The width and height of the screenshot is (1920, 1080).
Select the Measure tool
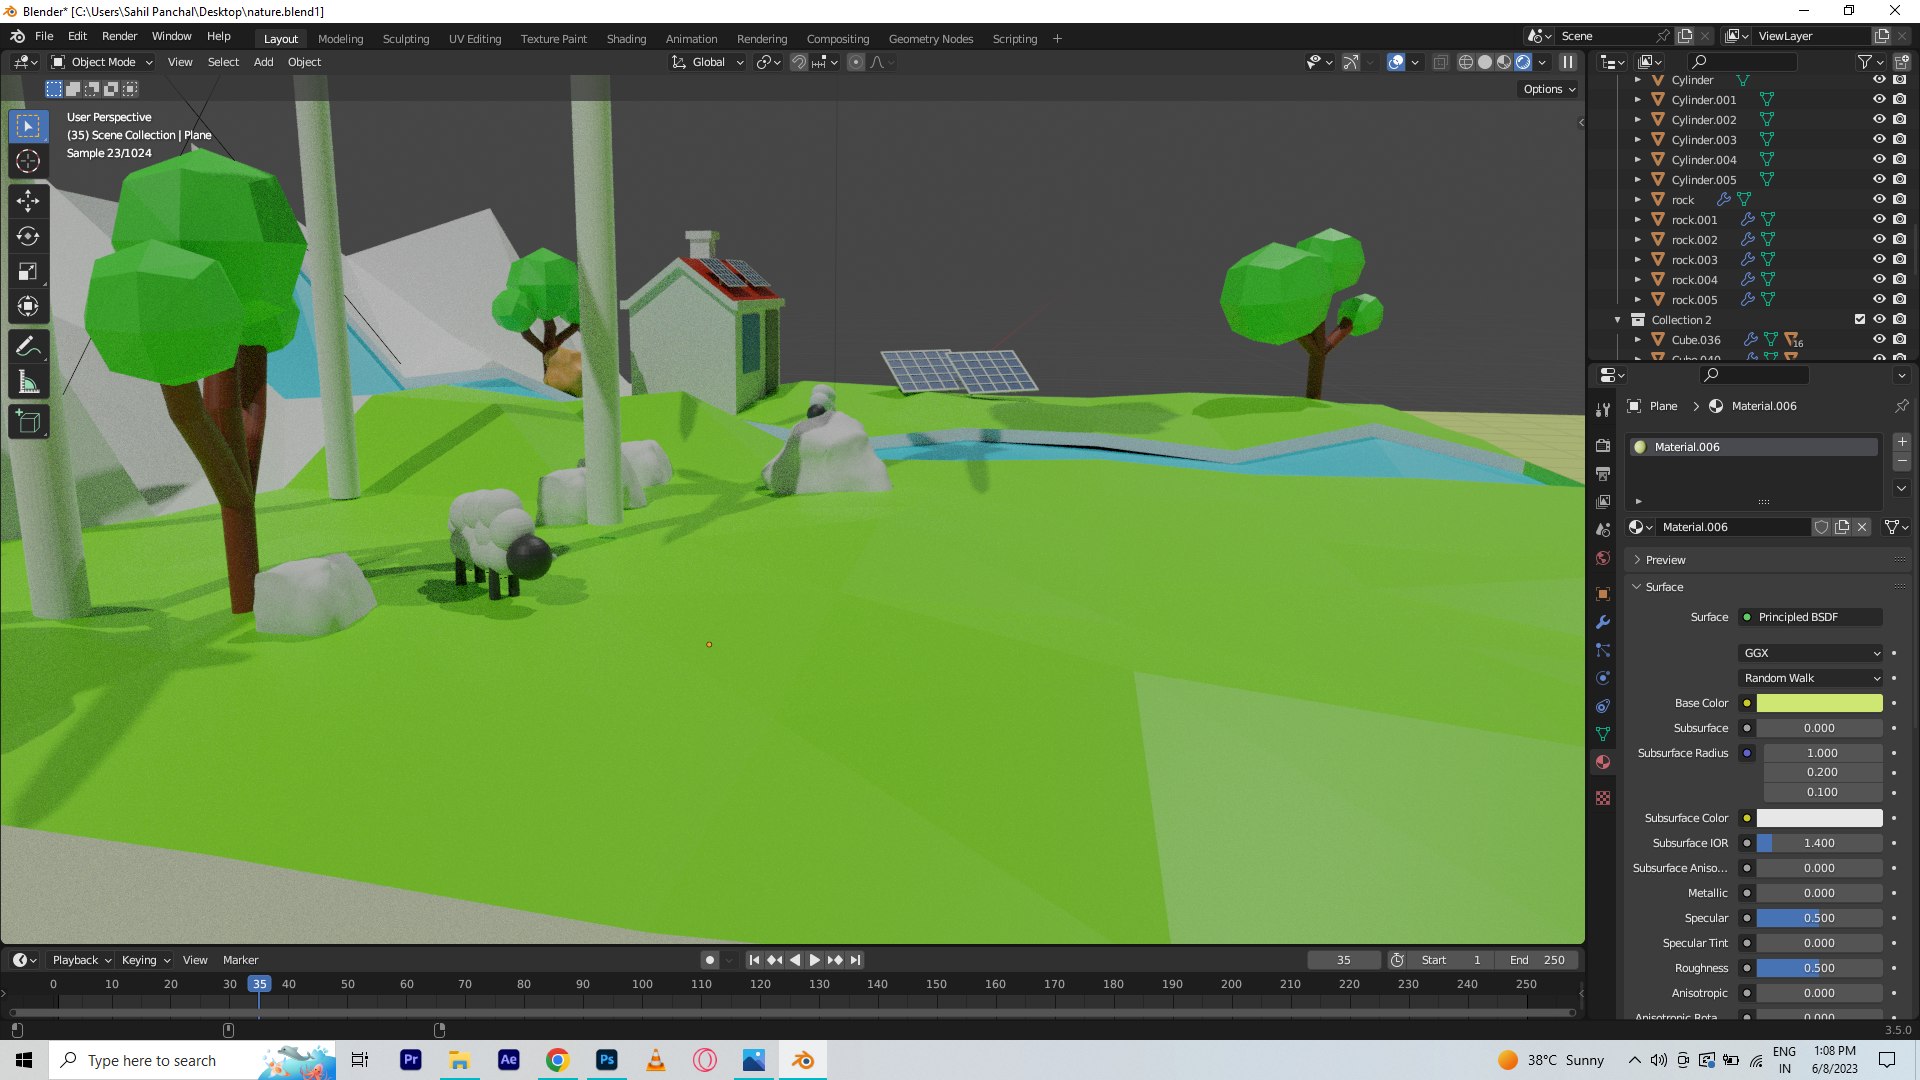pyautogui.click(x=28, y=382)
